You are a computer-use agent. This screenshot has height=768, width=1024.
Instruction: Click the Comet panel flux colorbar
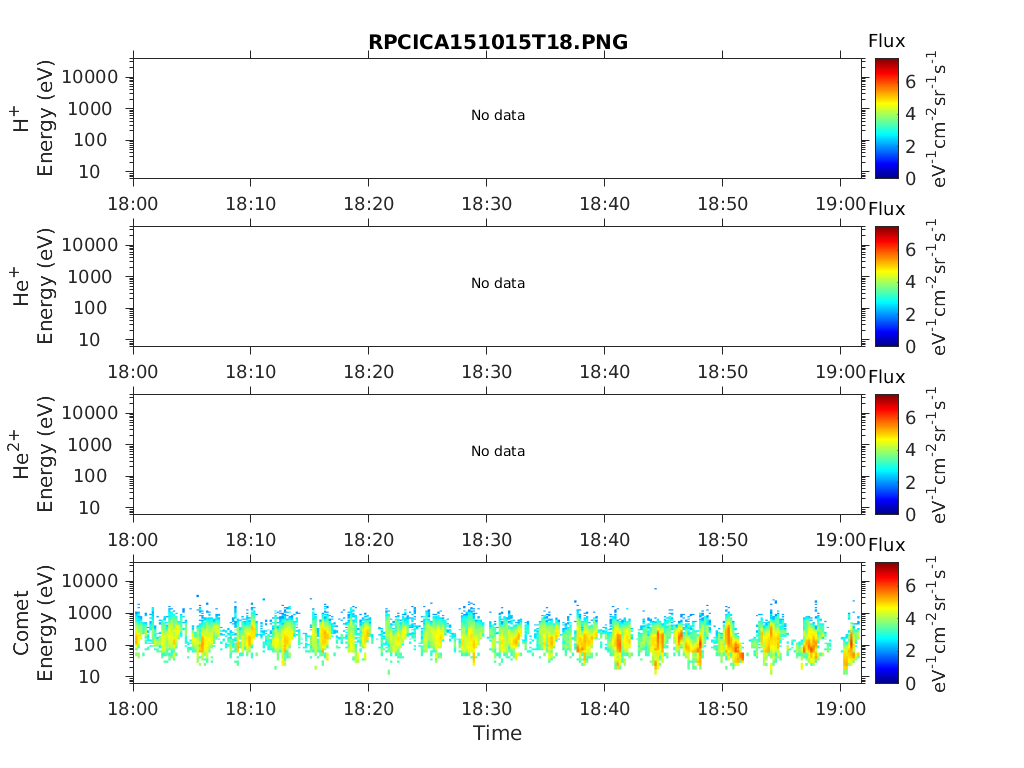pos(887,622)
